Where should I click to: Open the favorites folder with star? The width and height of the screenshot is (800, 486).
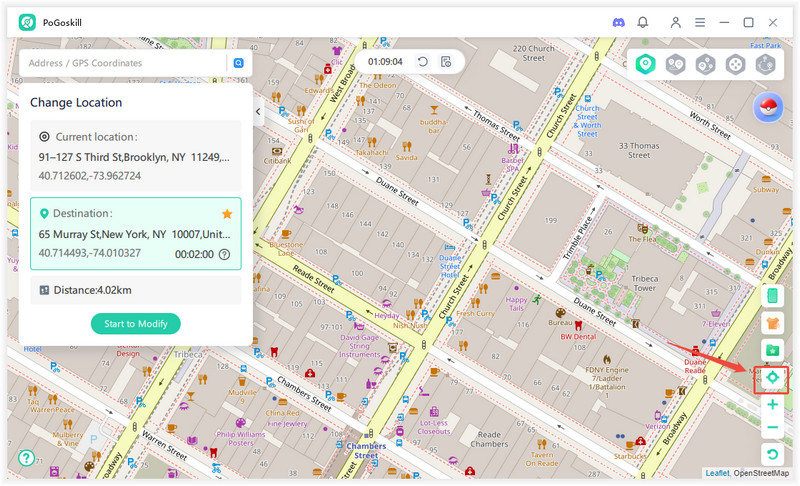(772, 350)
